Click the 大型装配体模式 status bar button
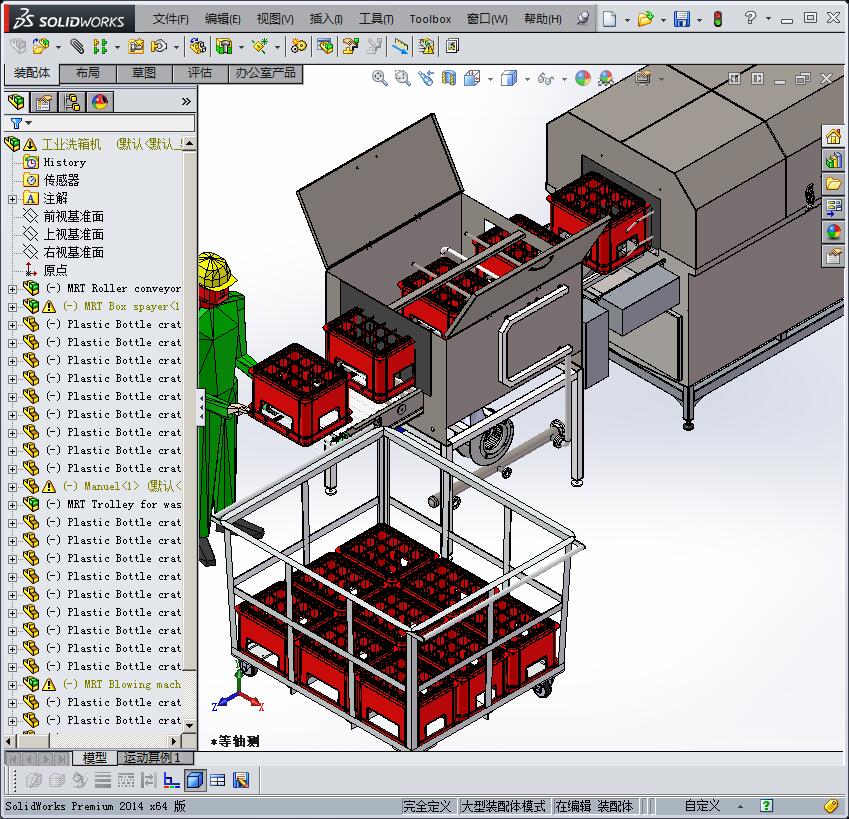This screenshot has height=819, width=849. coord(500,806)
